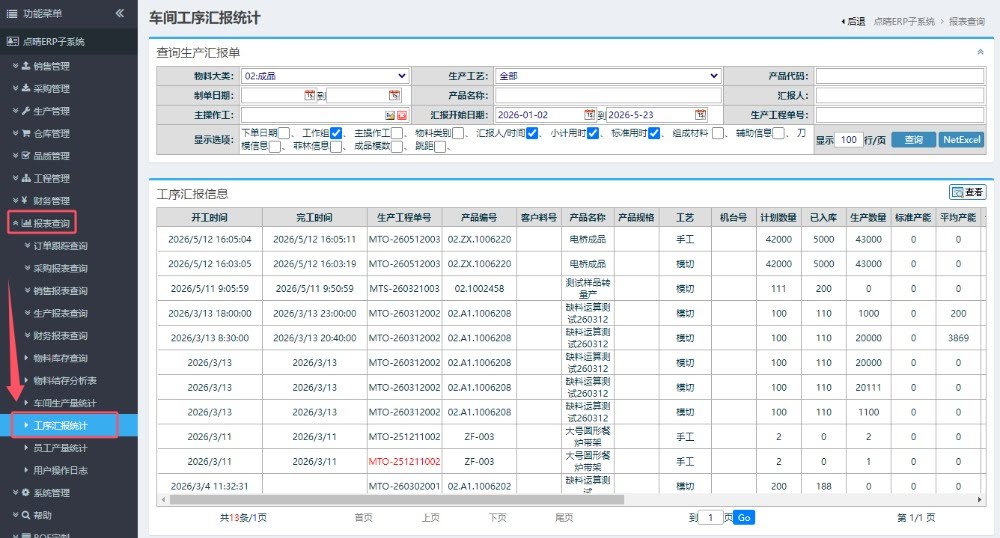
Task: Click the 下页 pagination link
Action: (x=497, y=518)
